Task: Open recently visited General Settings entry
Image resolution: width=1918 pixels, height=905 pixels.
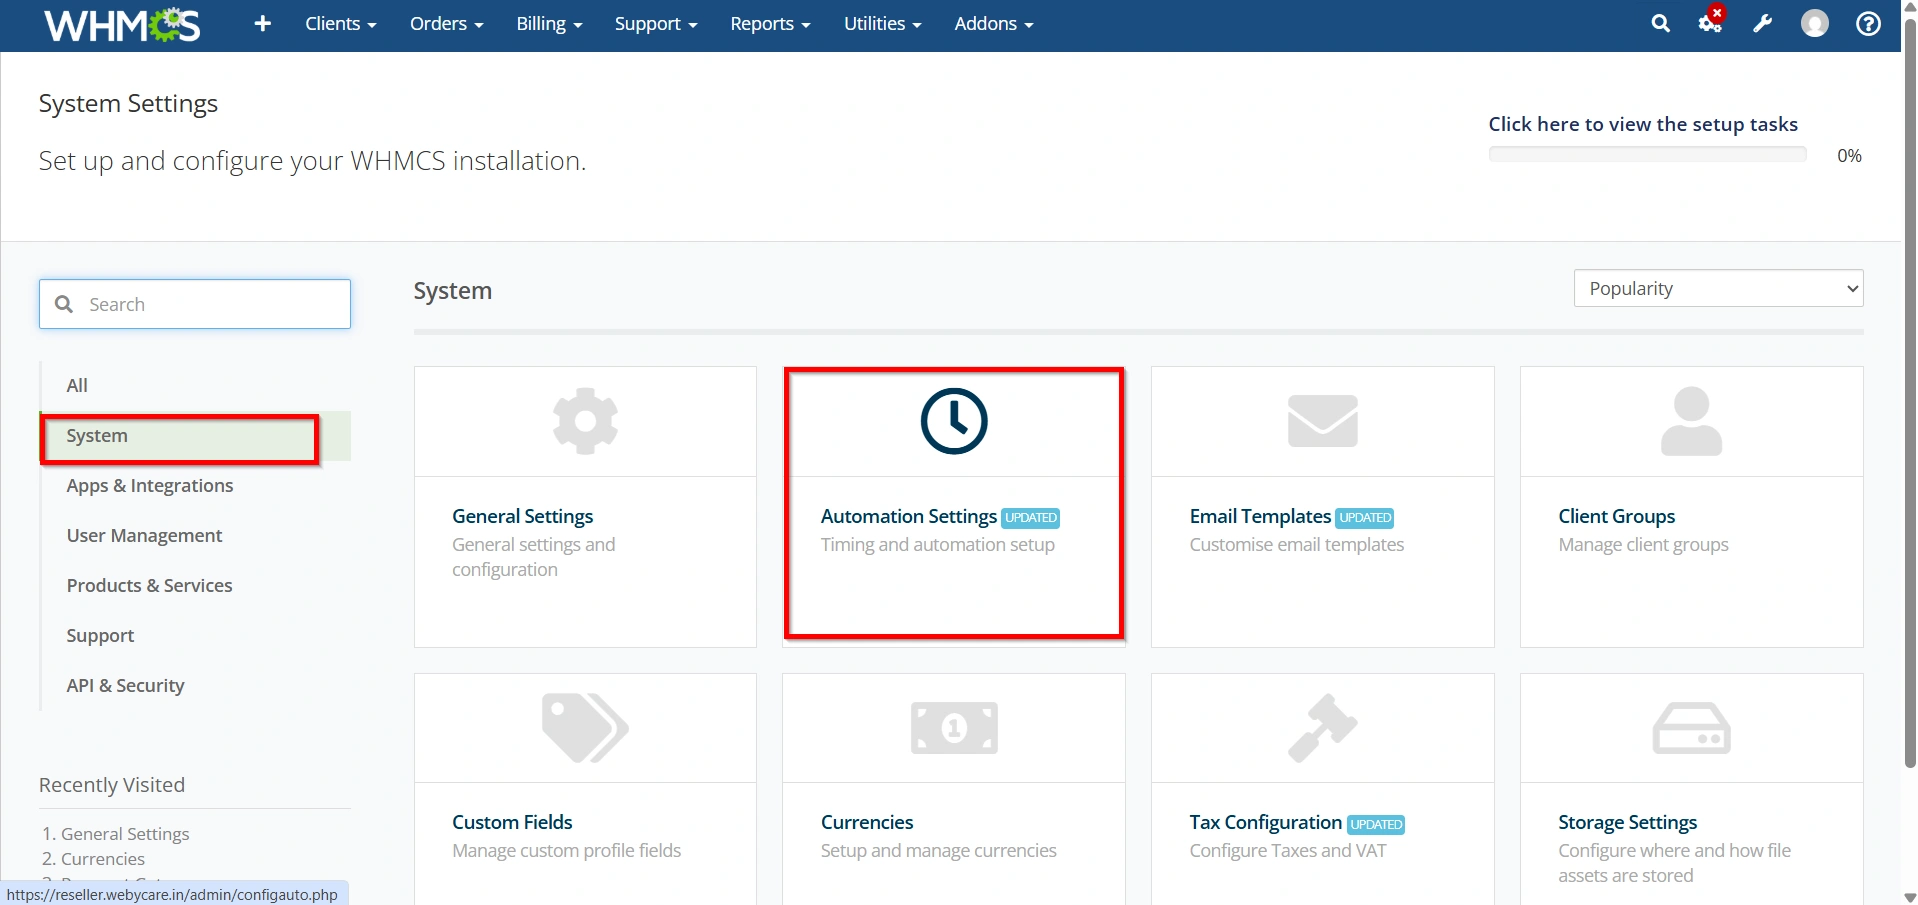Action: click(125, 834)
